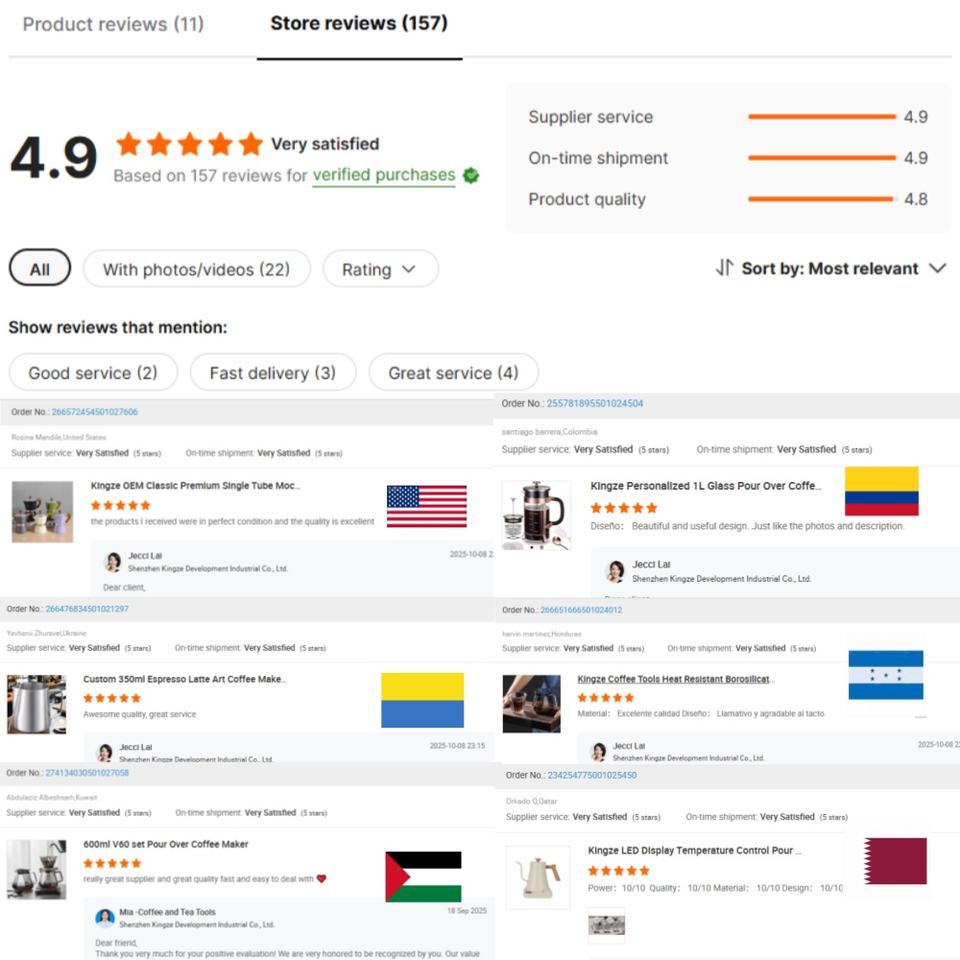Click star rating of LED kettle review
Screen dimensions: 960x960
tap(618, 871)
